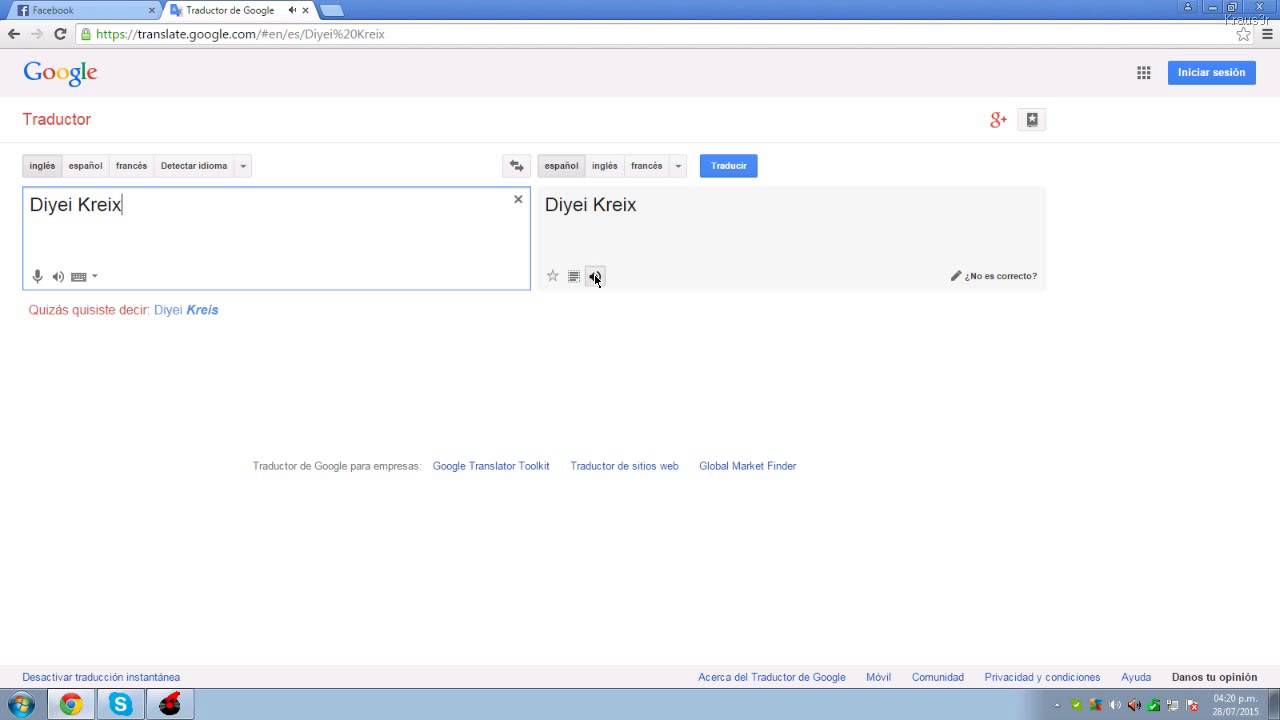Open Acerca del Traductor de Google
This screenshot has height=720, width=1280.
(x=771, y=677)
